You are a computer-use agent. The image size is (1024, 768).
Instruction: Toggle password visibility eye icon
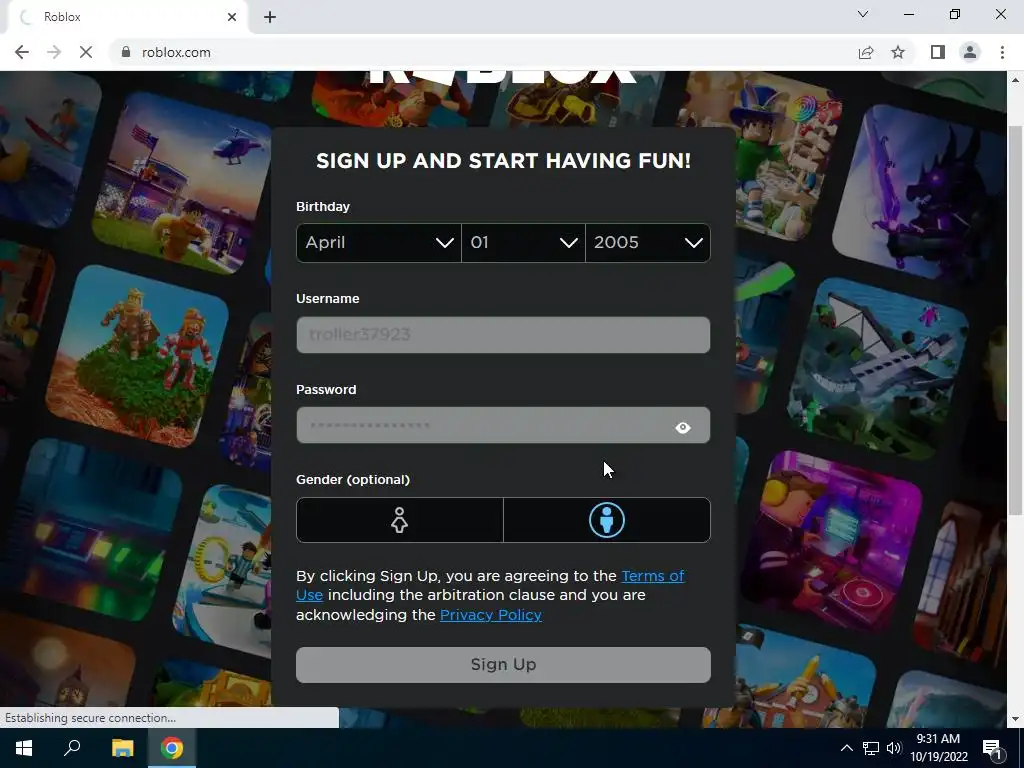(x=683, y=428)
